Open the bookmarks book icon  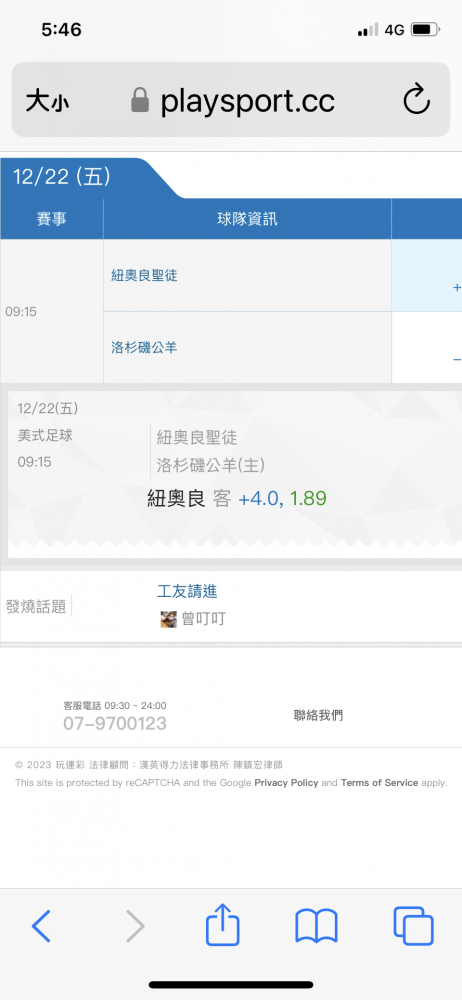tap(317, 926)
